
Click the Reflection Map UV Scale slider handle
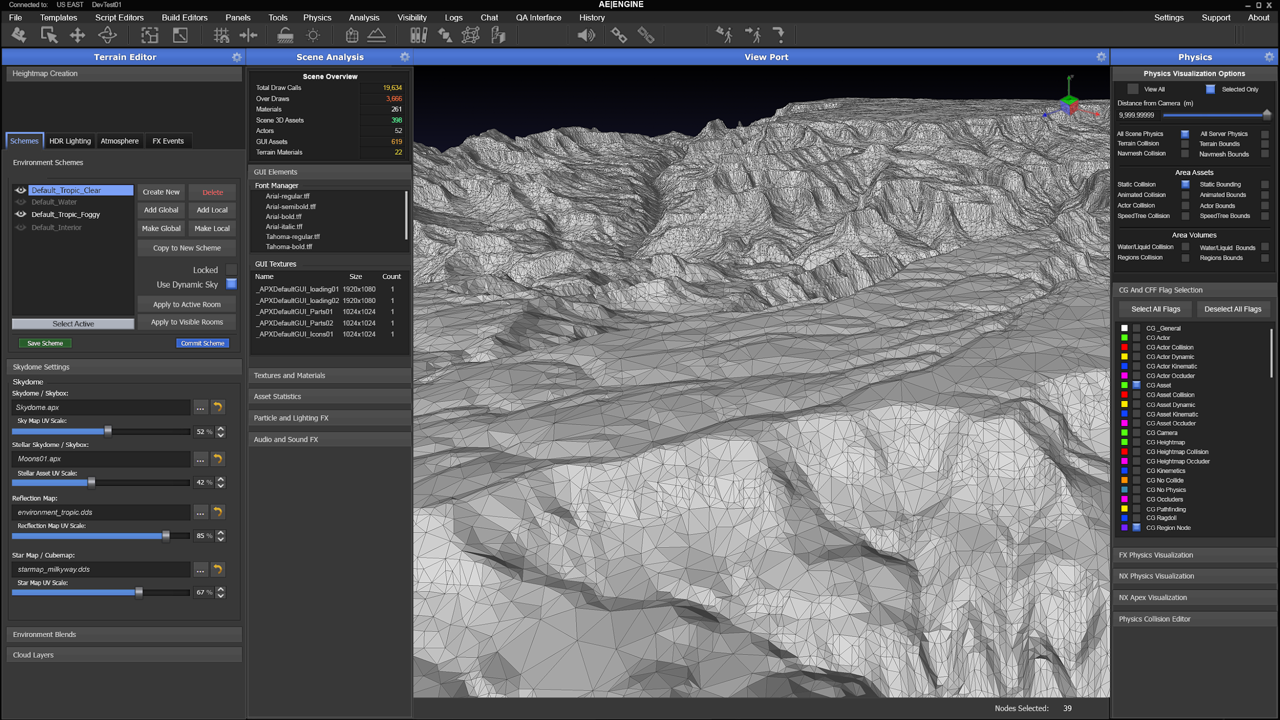166,536
